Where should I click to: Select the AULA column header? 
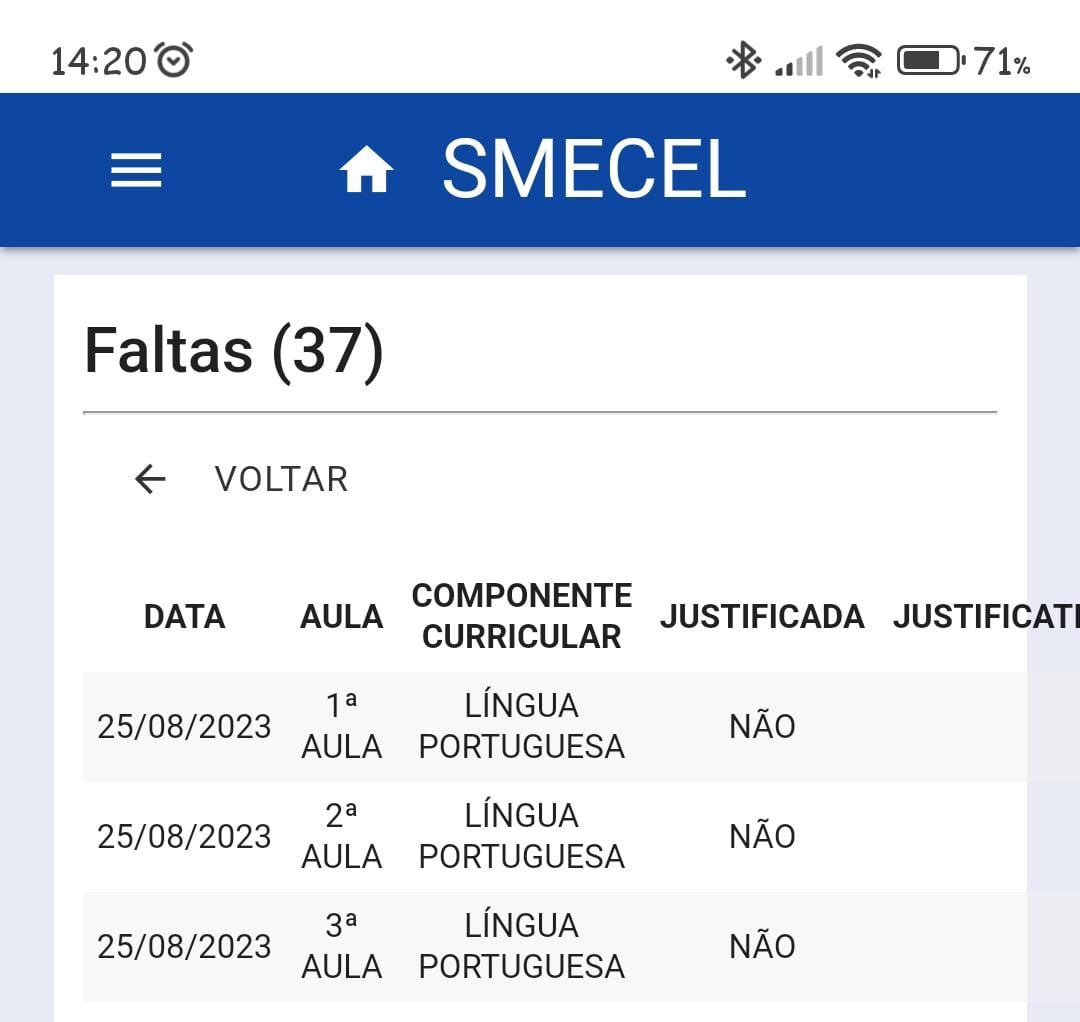click(342, 616)
